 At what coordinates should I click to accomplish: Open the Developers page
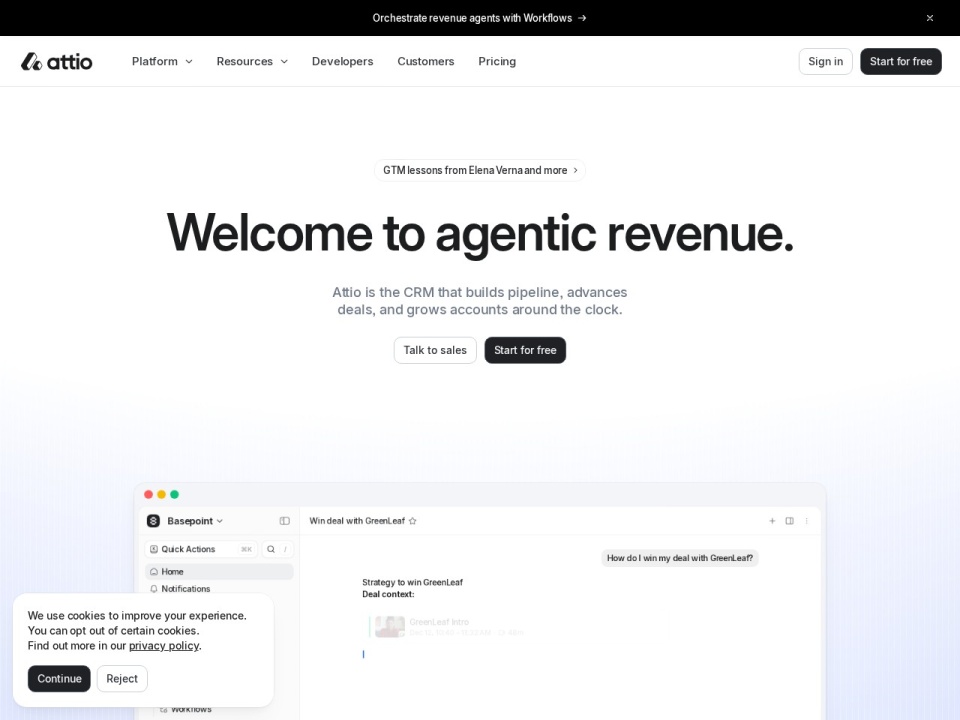(342, 61)
